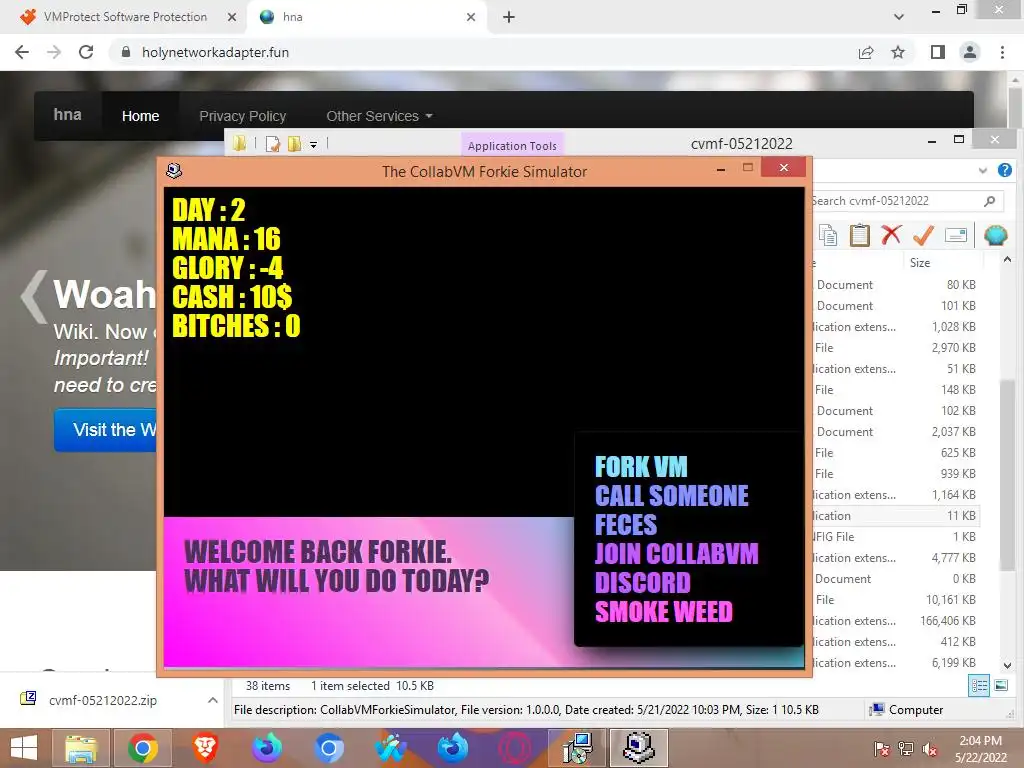Image resolution: width=1024 pixels, height=768 pixels.
Task: Switch to large icons view in Explorer
Action: 1000,686
